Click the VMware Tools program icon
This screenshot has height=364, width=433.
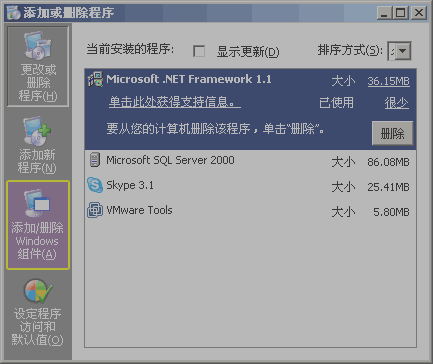pos(95,210)
